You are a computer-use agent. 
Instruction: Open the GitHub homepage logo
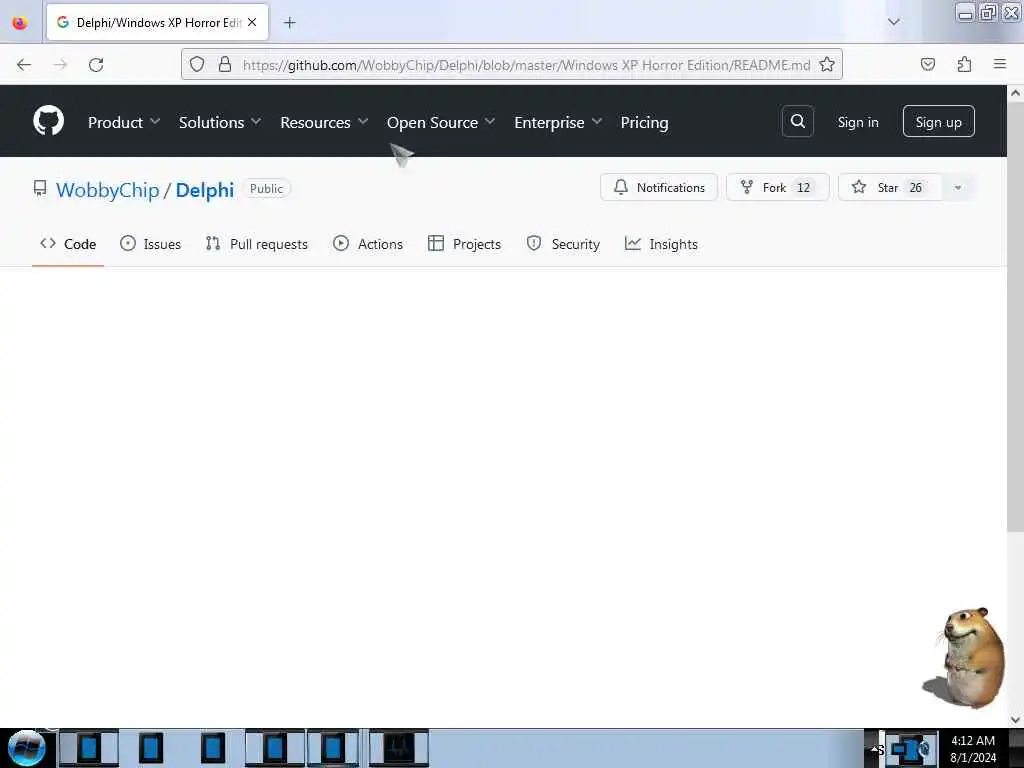pos(48,121)
